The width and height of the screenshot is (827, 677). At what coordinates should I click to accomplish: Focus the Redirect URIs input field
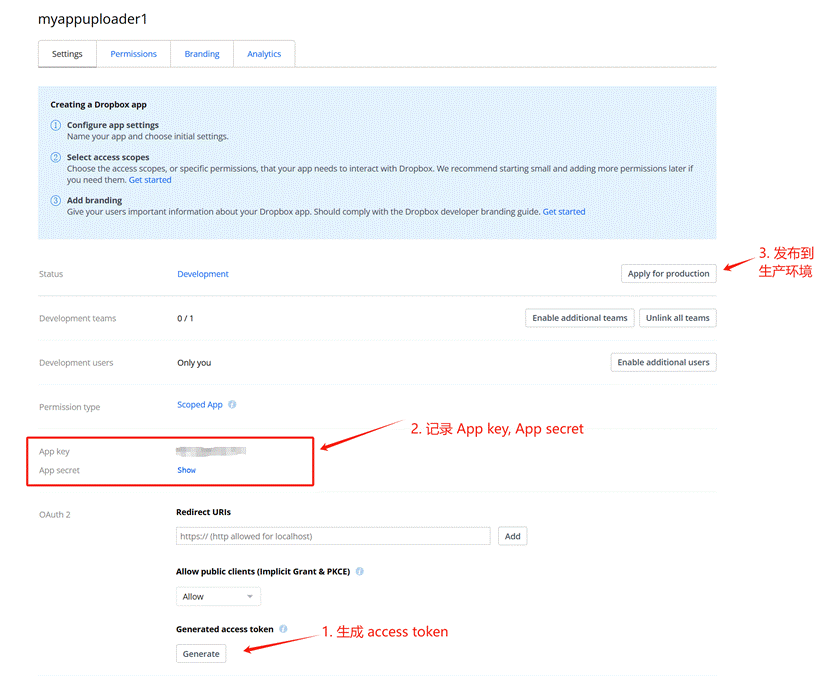333,536
